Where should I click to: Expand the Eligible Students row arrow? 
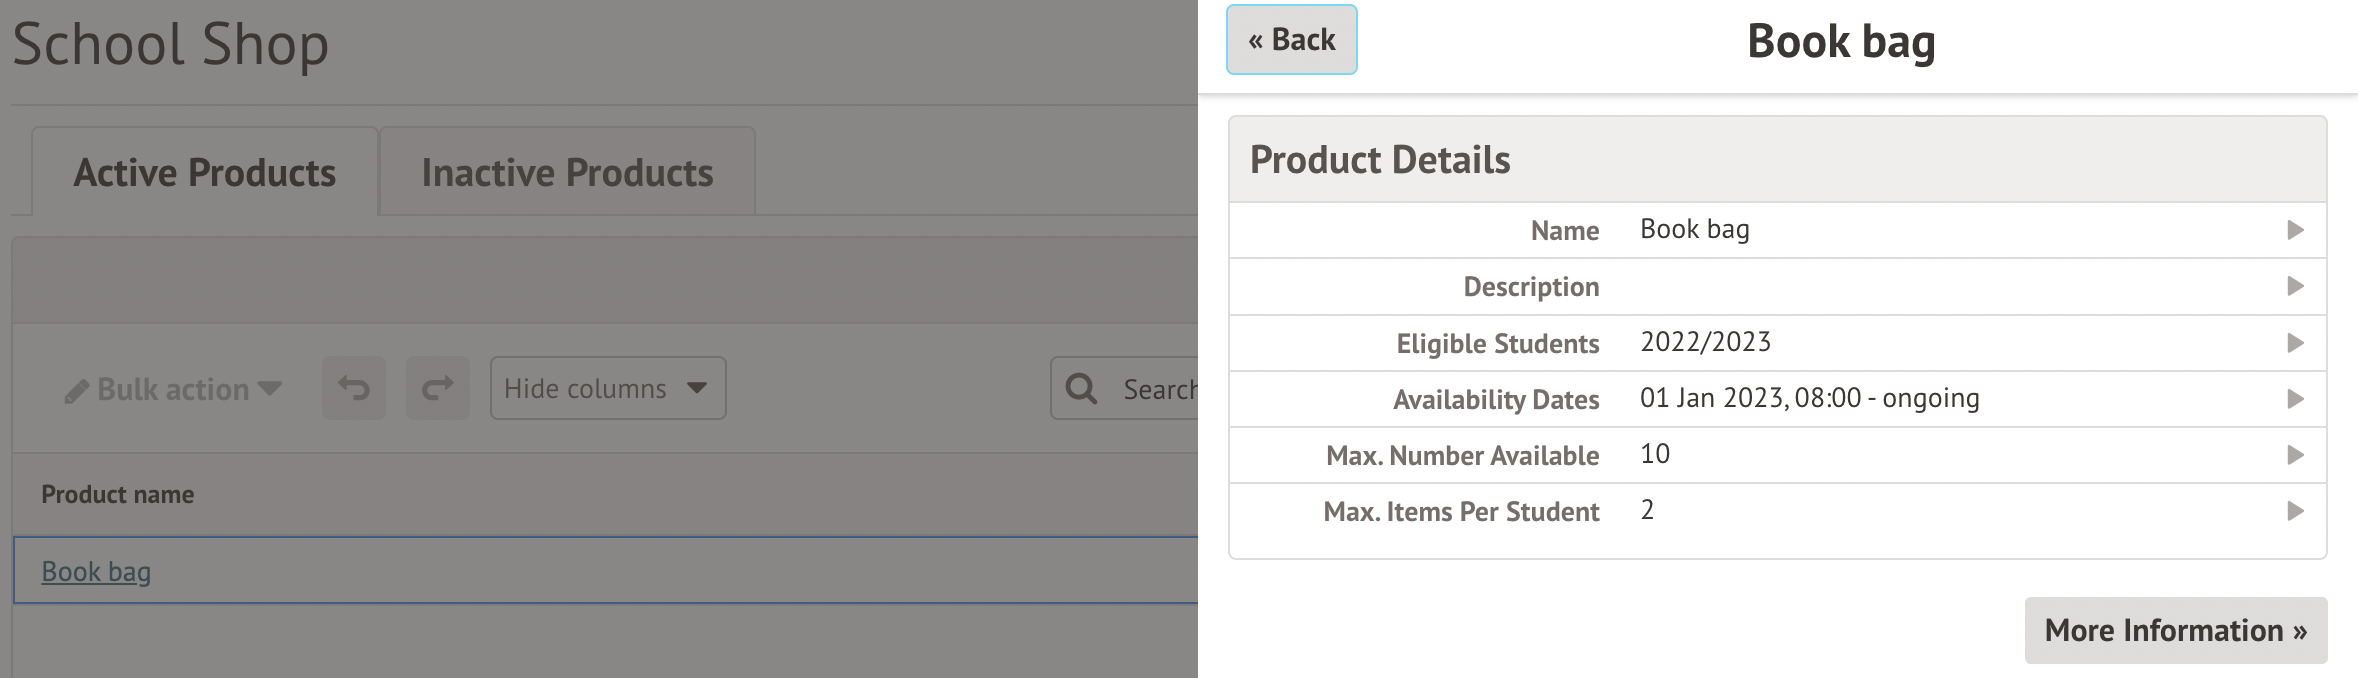pyautogui.click(x=2295, y=343)
